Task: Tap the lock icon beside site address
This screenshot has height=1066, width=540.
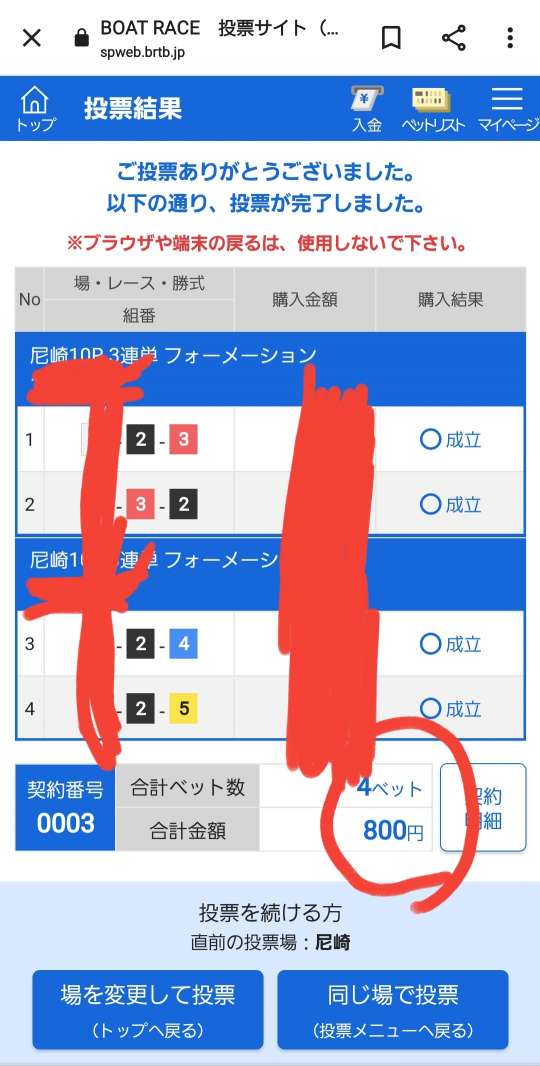Action: pyautogui.click(x=82, y=39)
